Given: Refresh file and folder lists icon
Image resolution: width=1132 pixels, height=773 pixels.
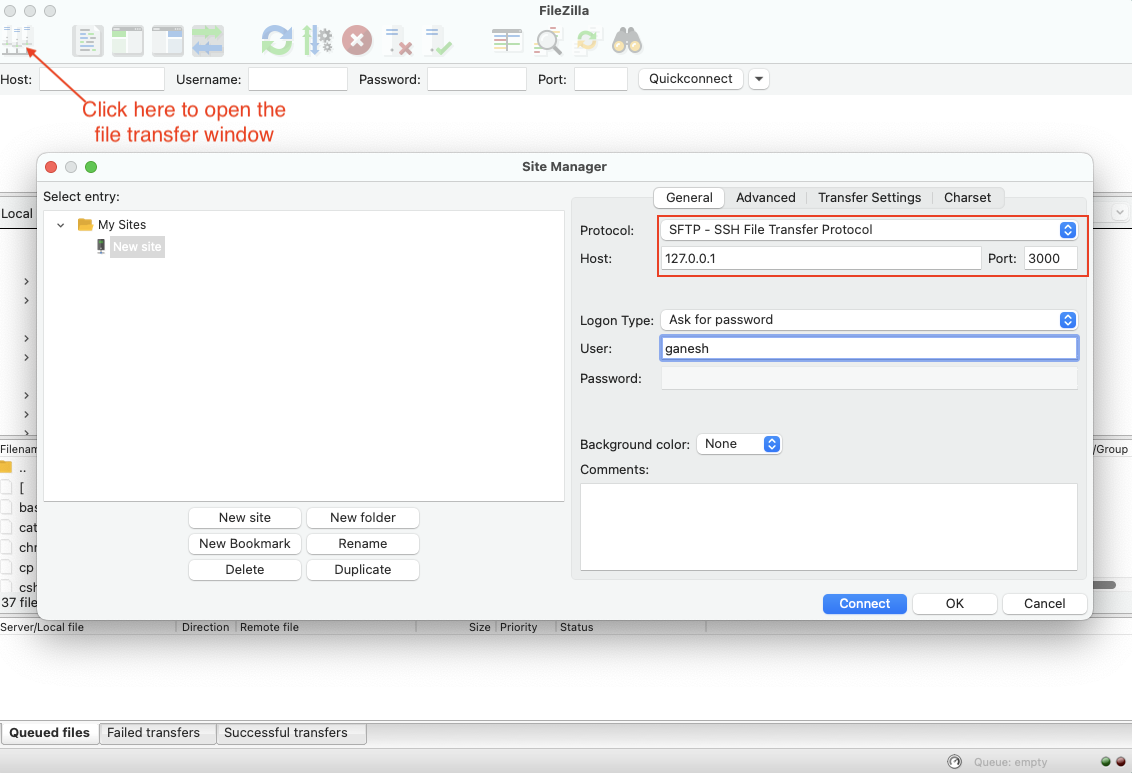Looking at the screenshot, I should pyautogui.click(x=277, y=40).
